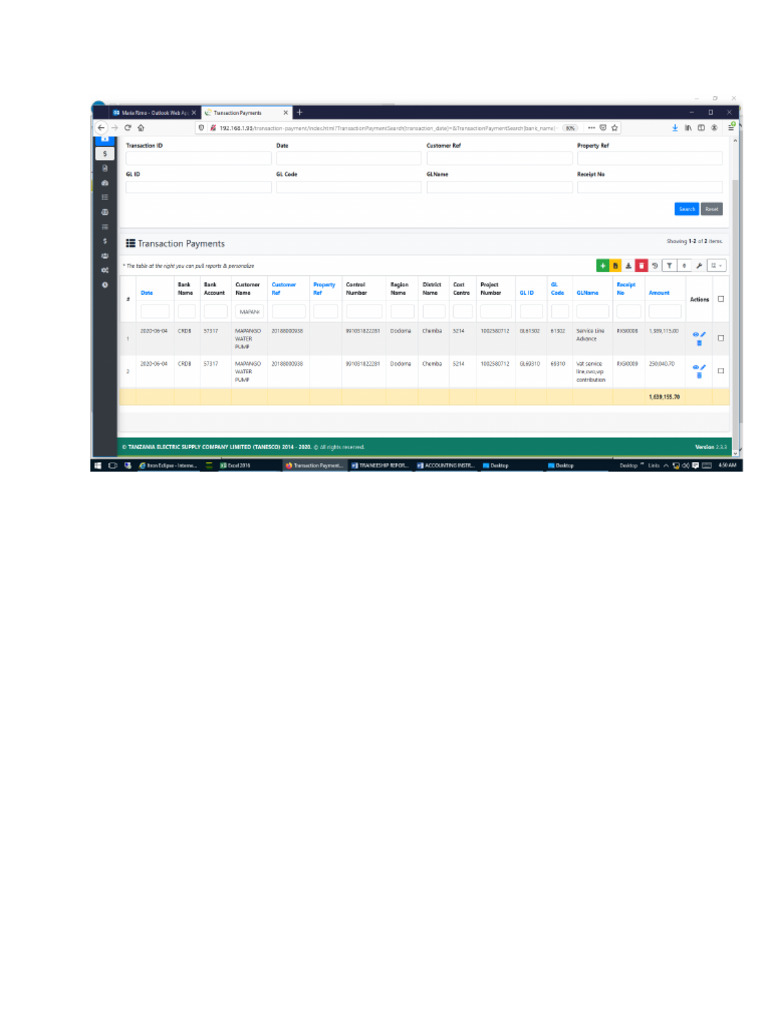Sort table by Customer Ref column header
Image resolution: width=768 pixels, height=1024 pixels.
[283, 289]
